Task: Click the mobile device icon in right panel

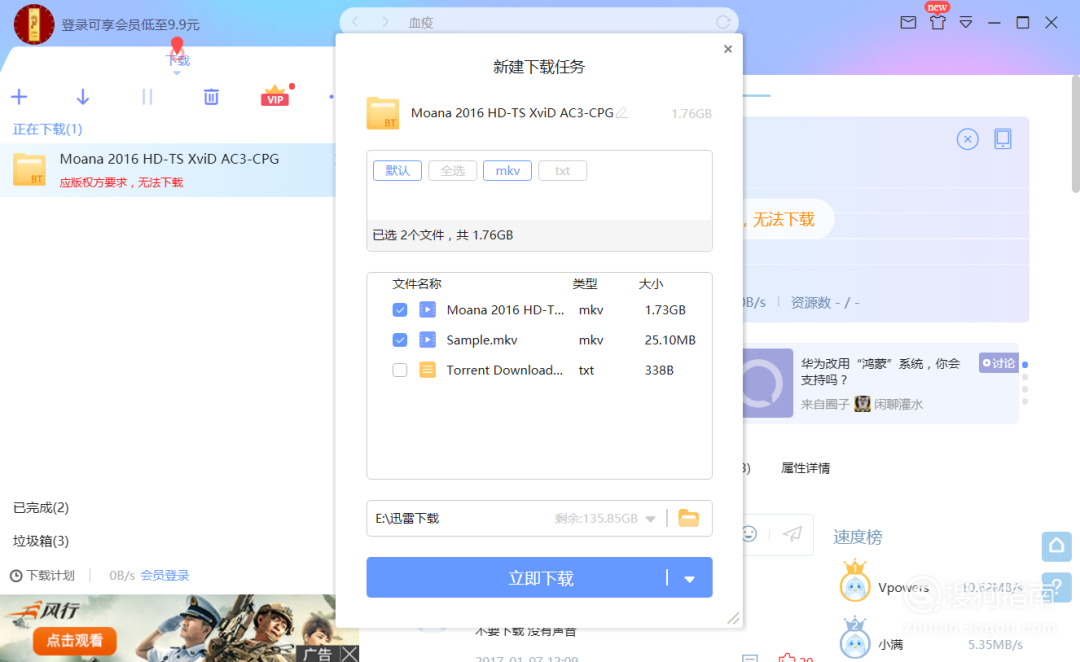Action: tap(1003, 139)
